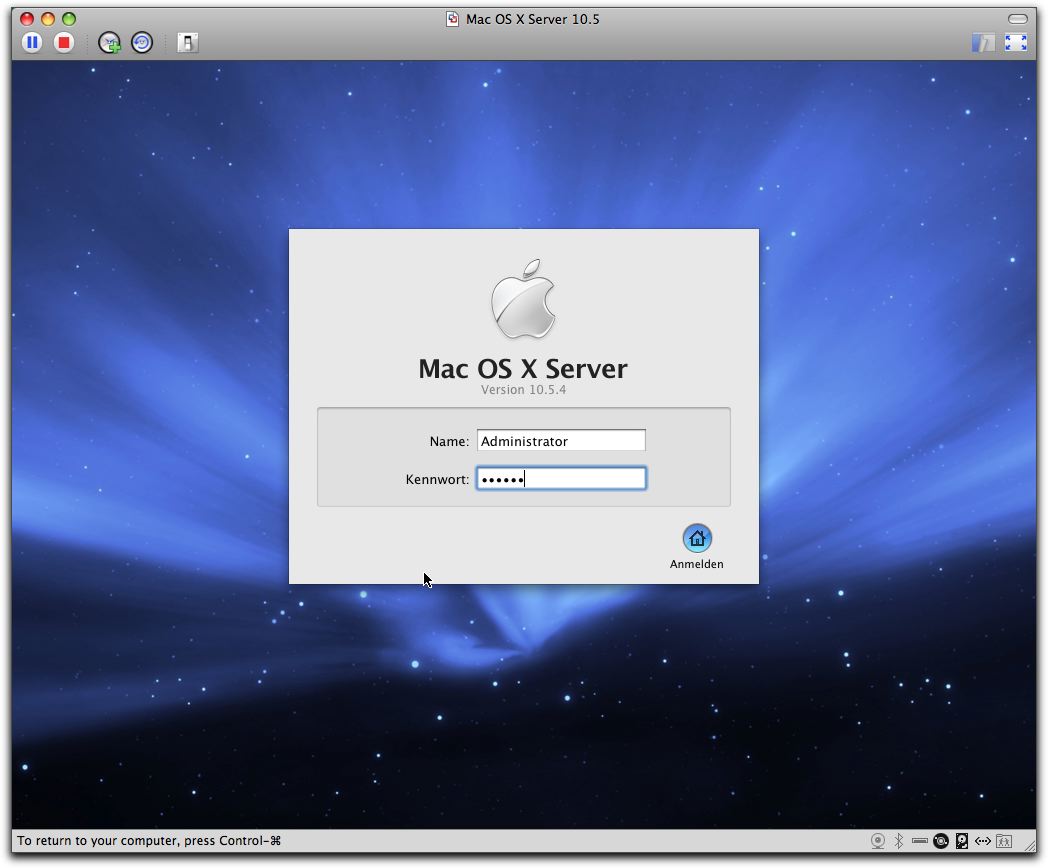
Task: Enter full screen view mode
Action: click(1015, 43)
